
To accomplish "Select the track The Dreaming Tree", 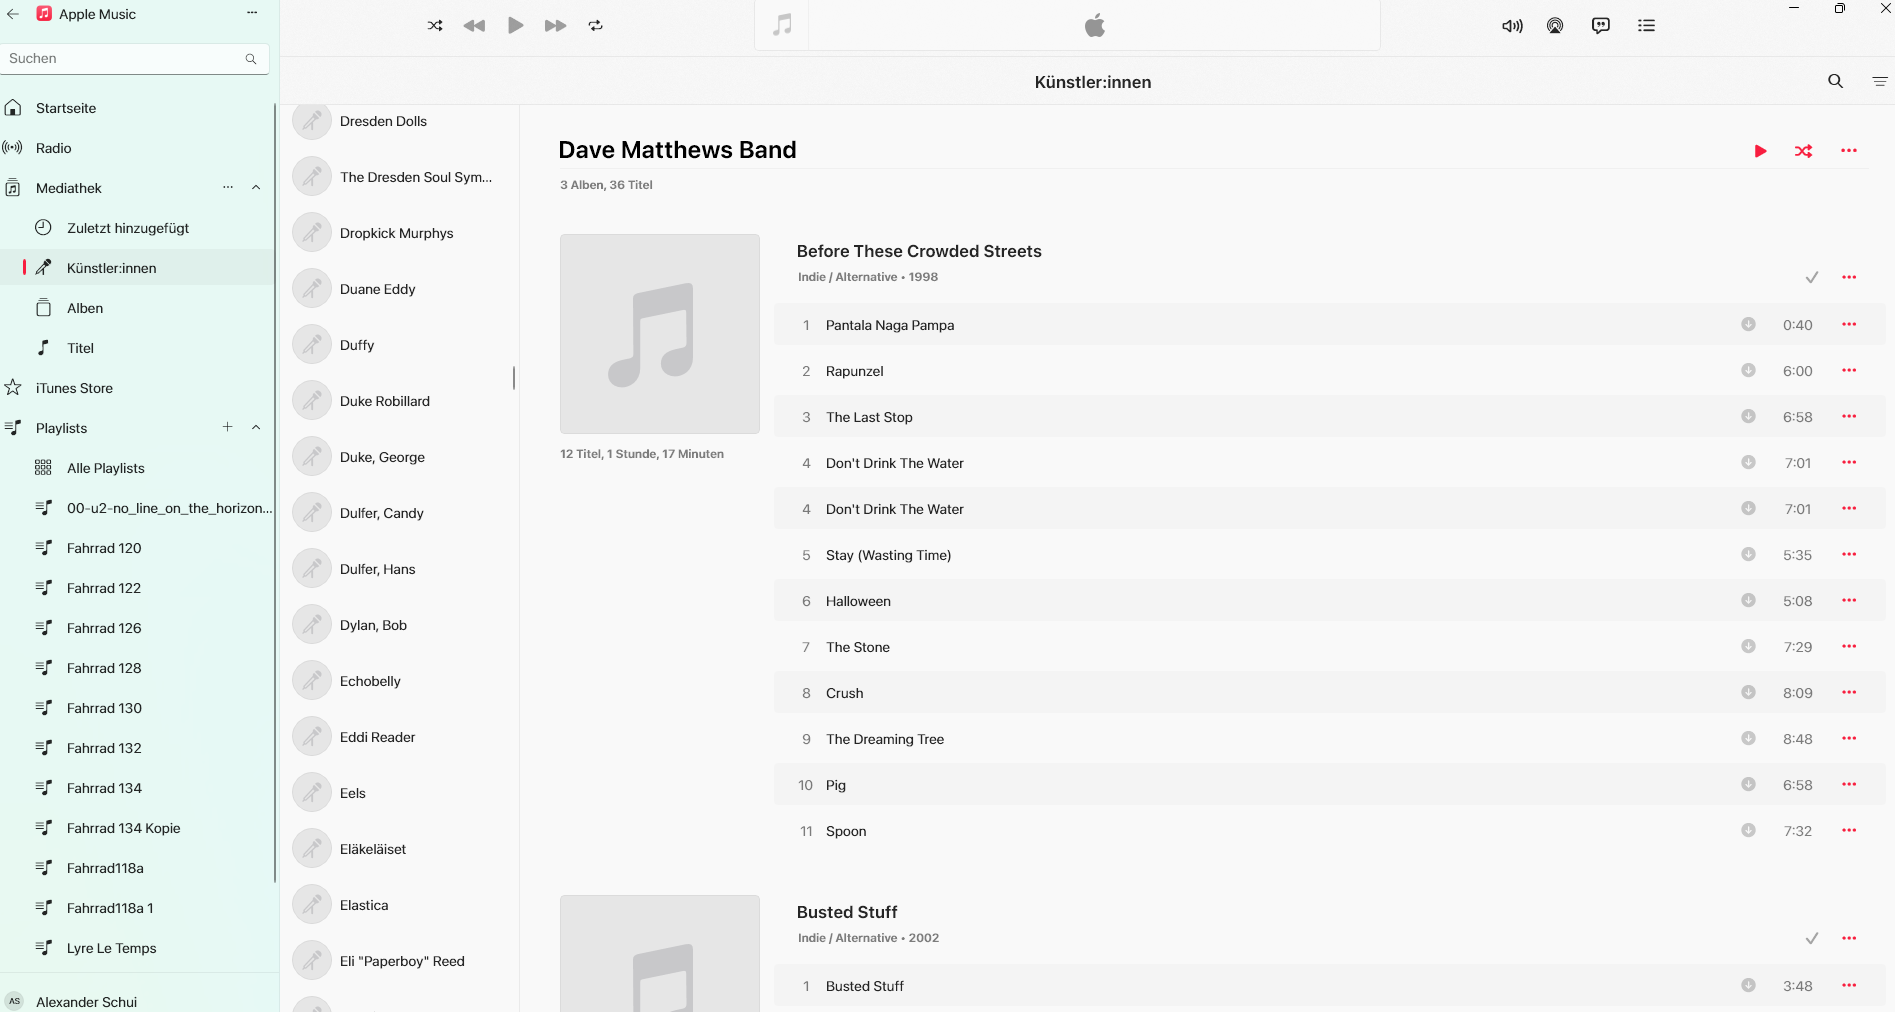I will 1330,739.
